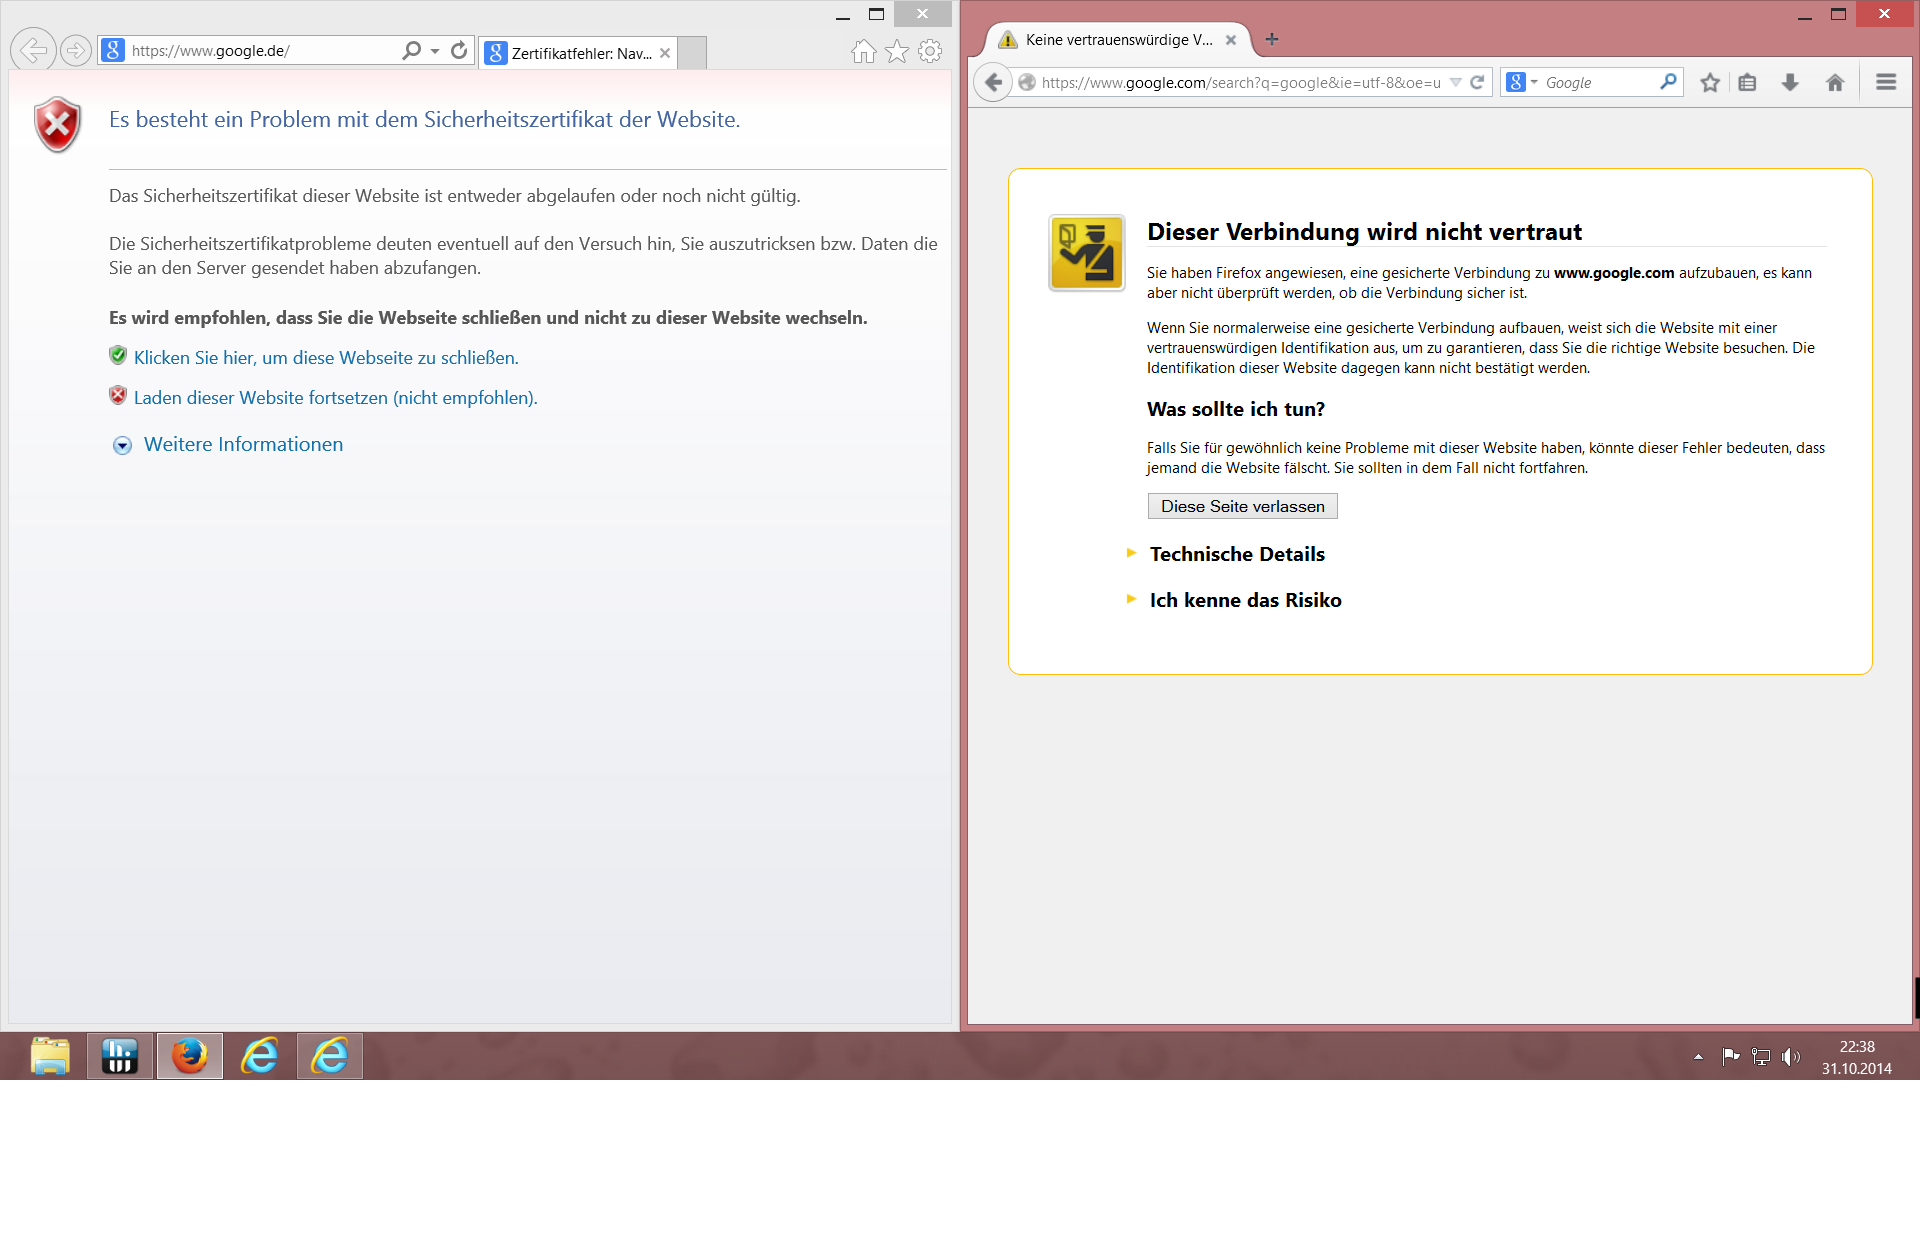Open Firefox downloads arrow icon
The image size is (1920, 1248).
point(1790,83)
